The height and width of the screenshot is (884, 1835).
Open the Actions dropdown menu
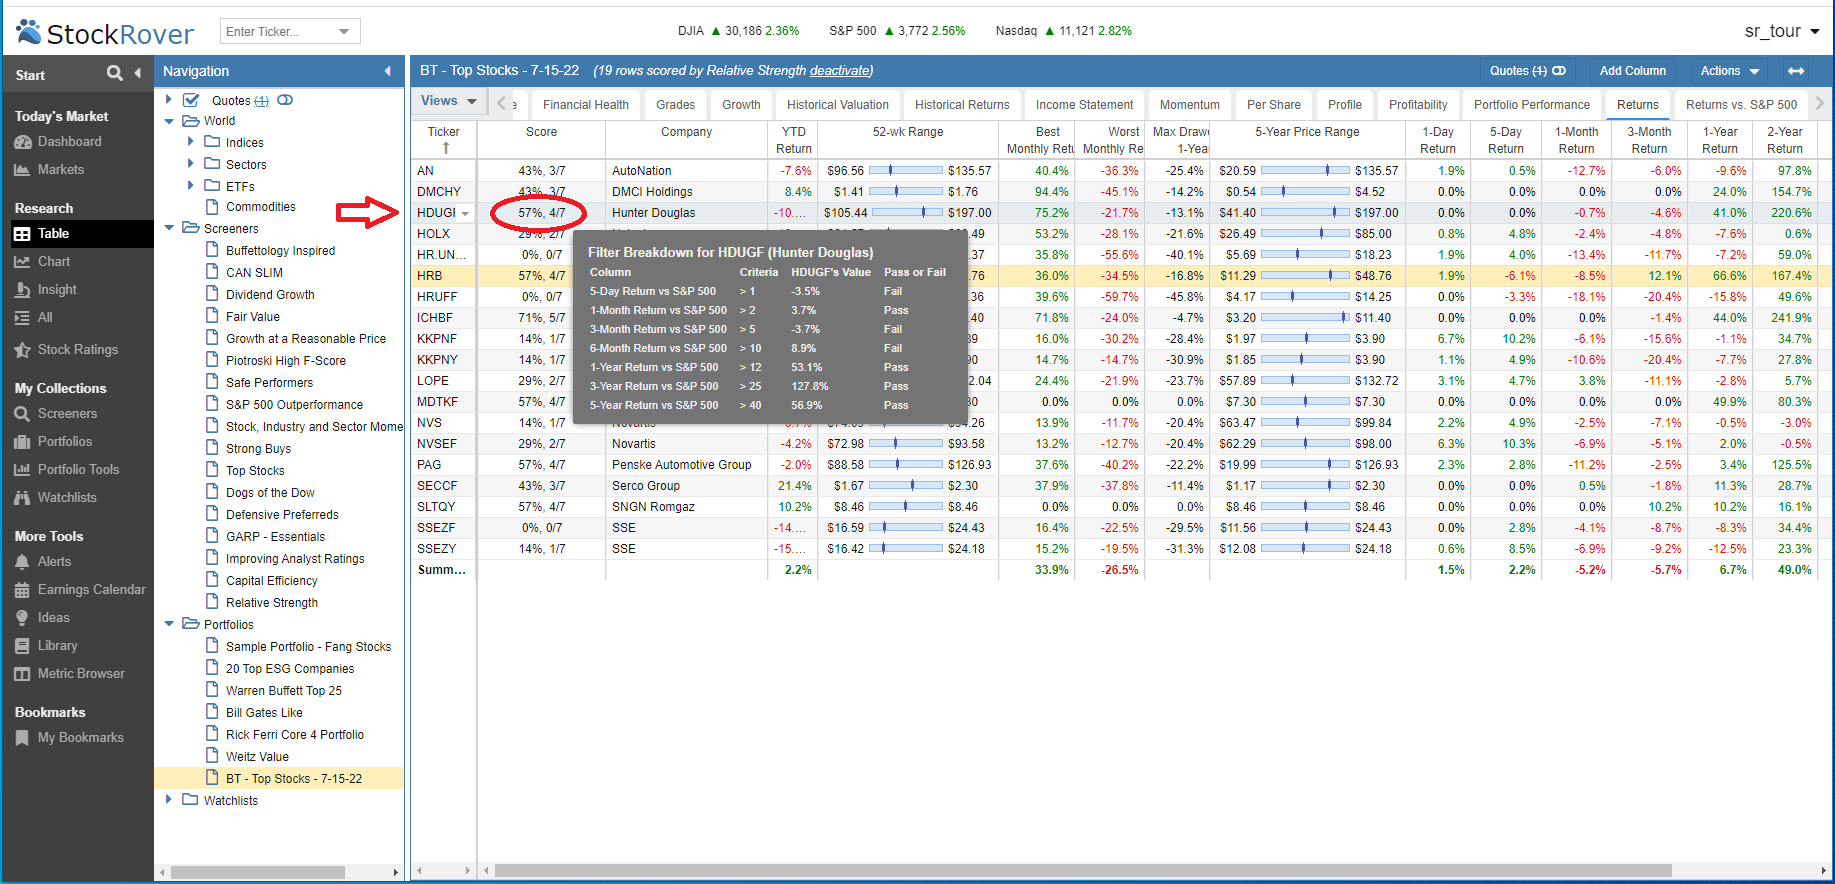pos(1730,71)
